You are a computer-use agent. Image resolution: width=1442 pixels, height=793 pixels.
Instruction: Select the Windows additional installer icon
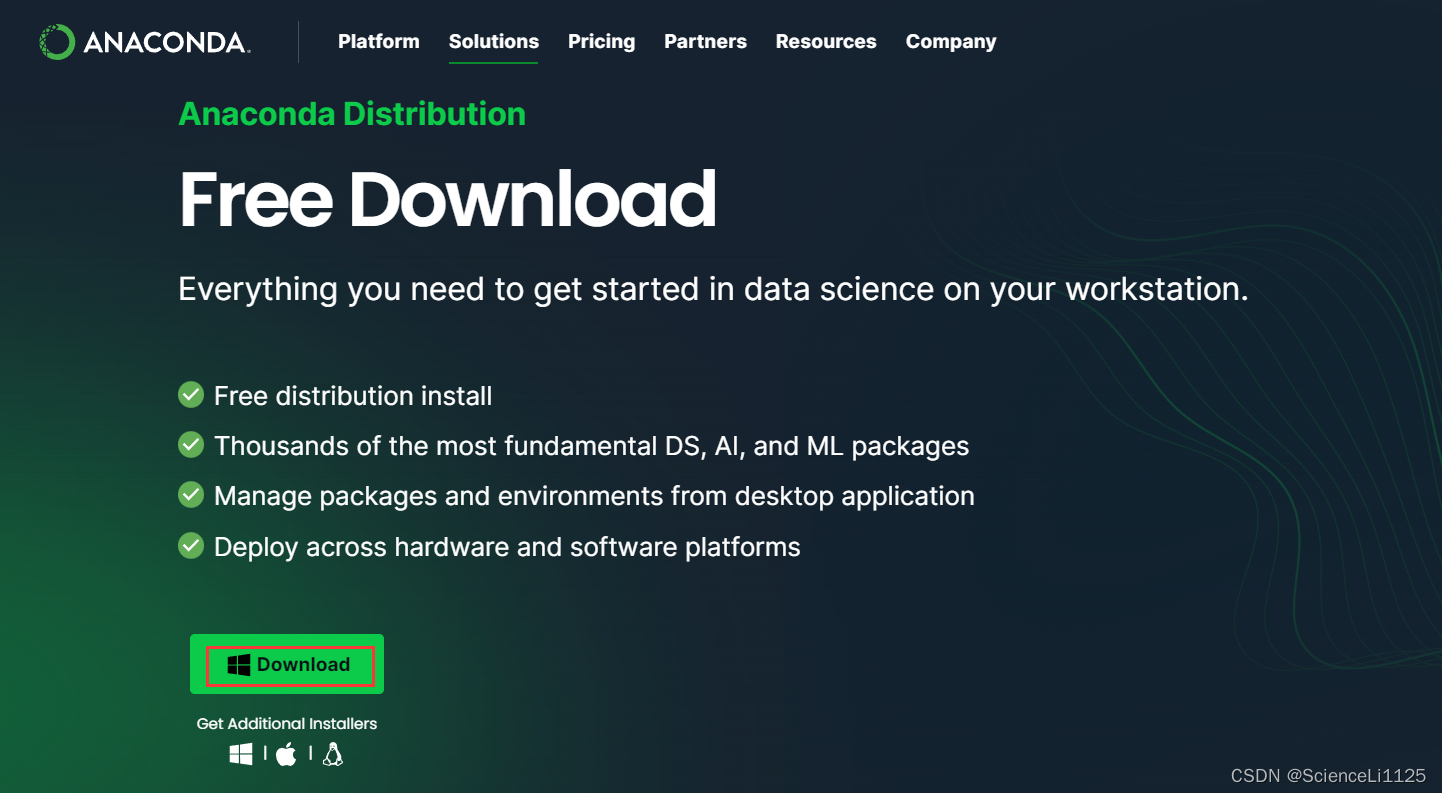[x=241, y=754]
